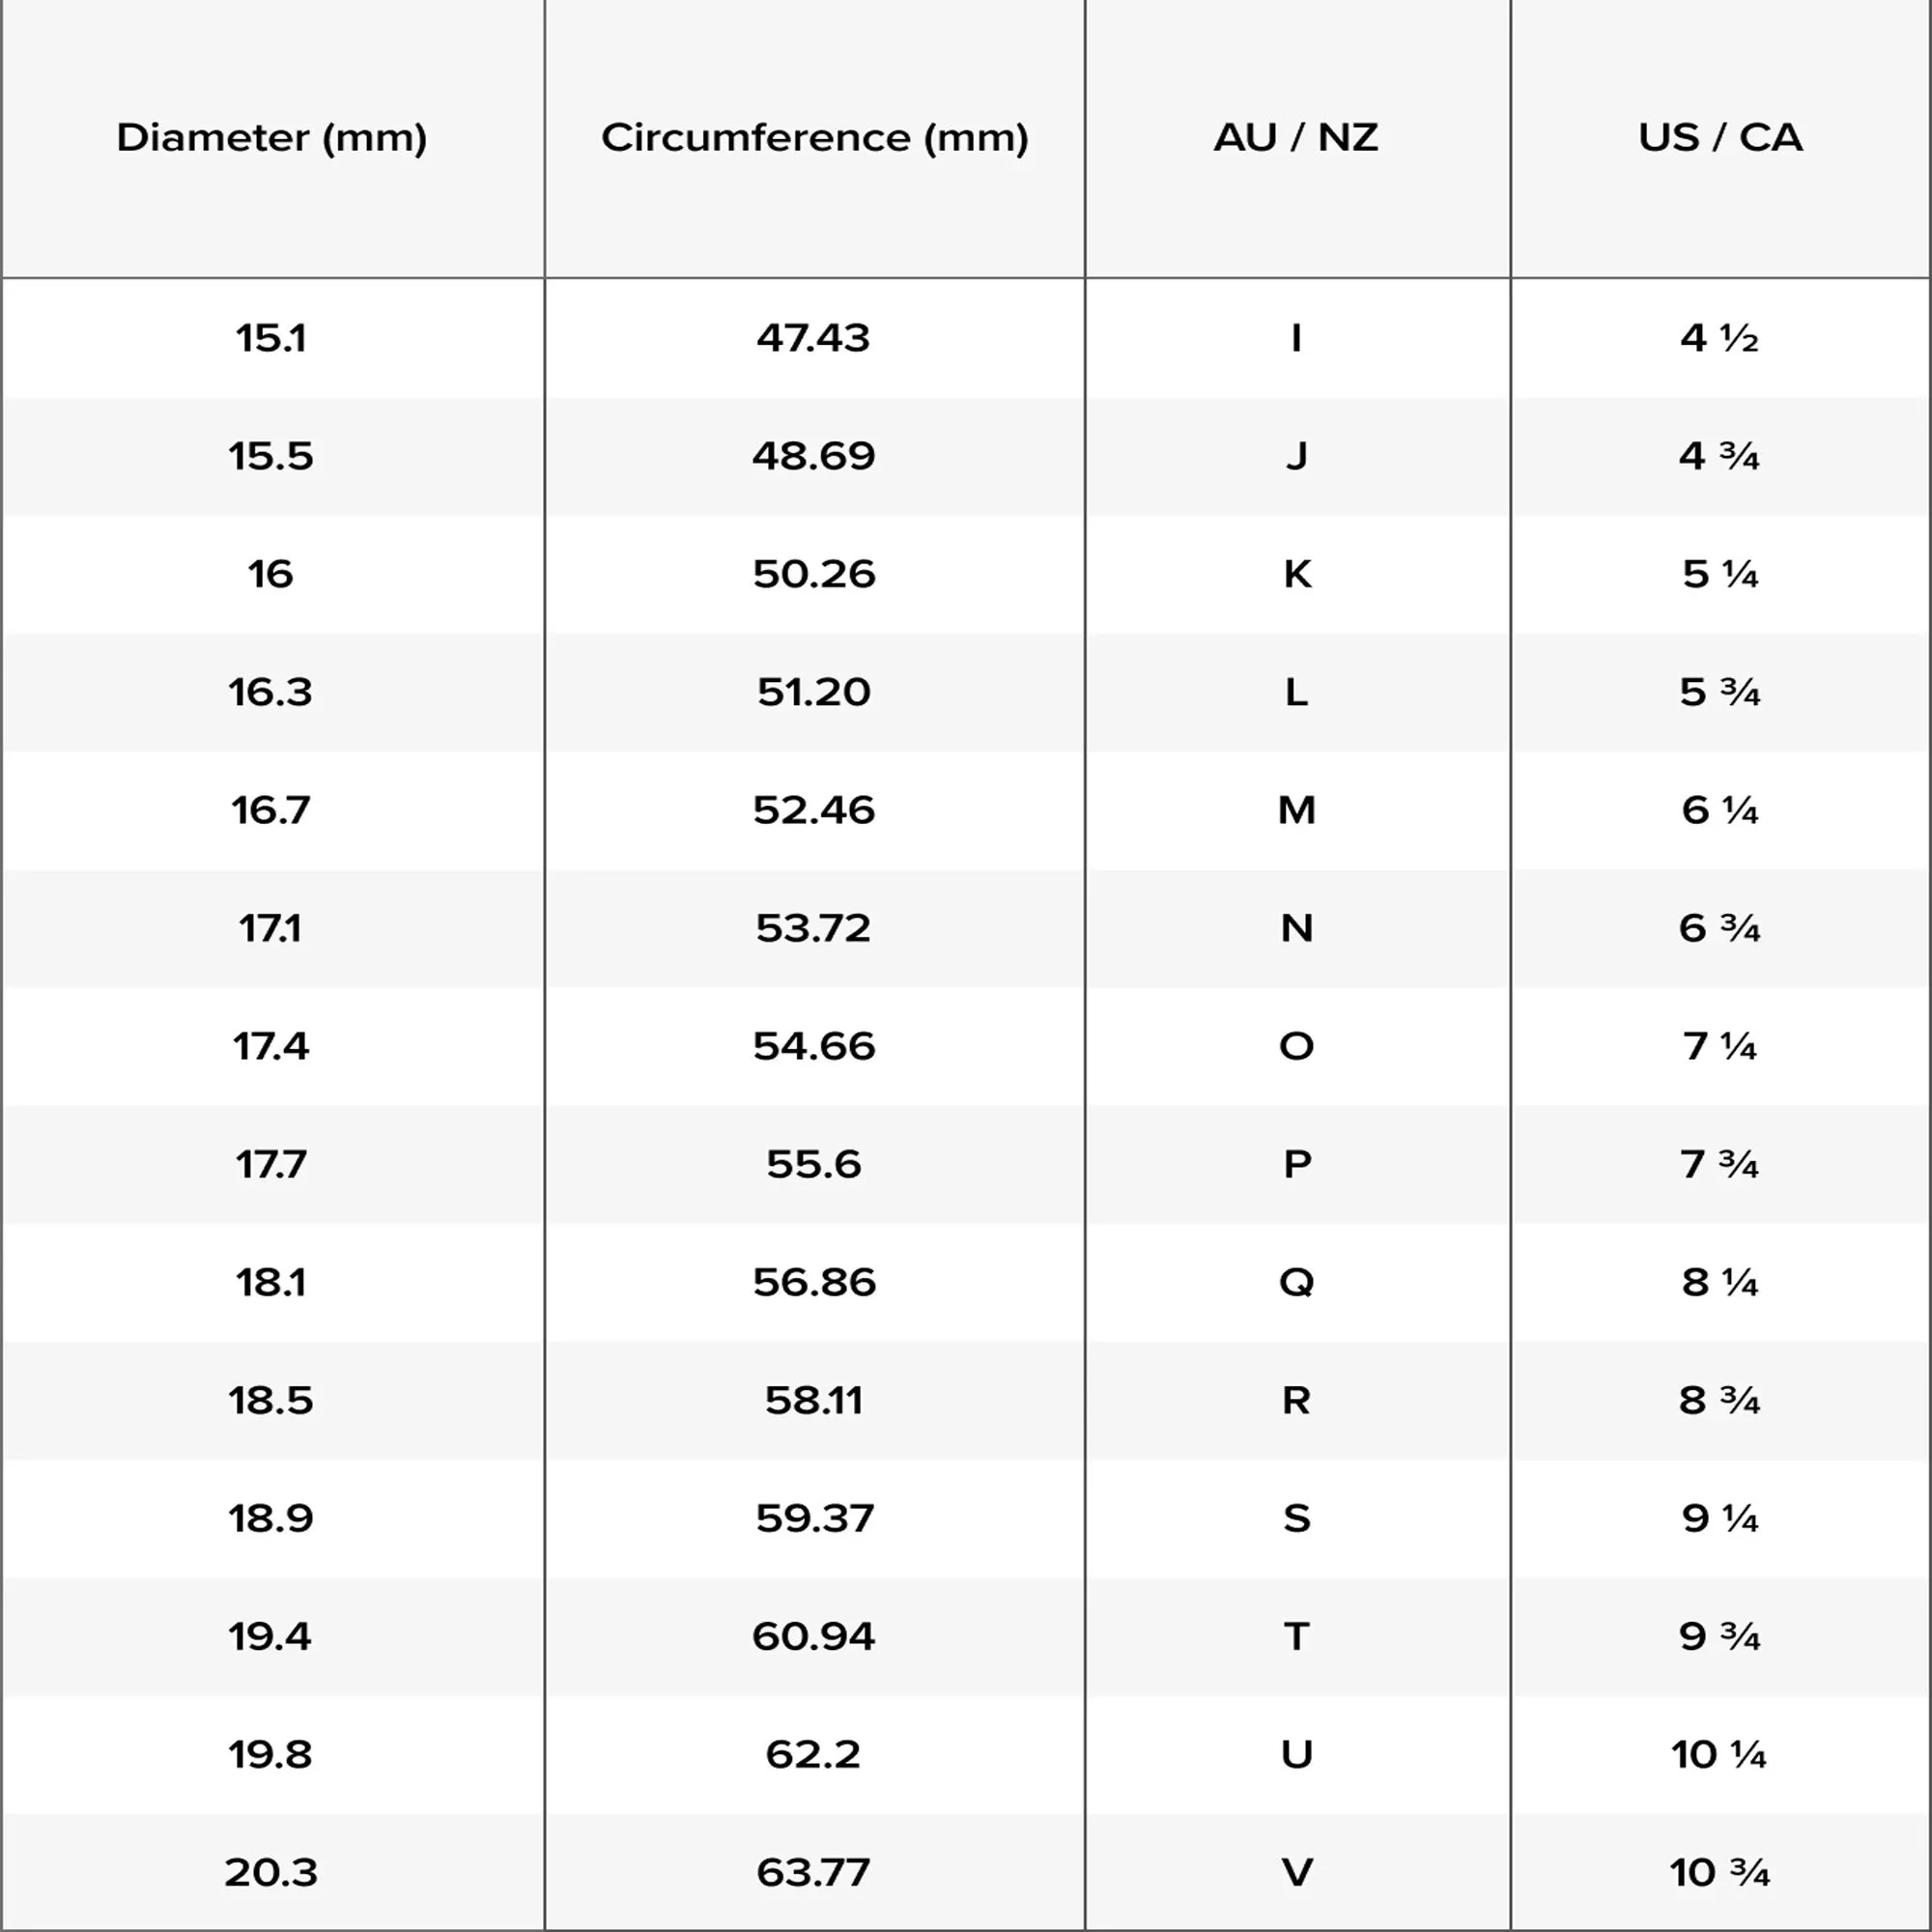Click US size 5 ¾
Image resolution: width=1932 pixels, height=1932 pixels.
click(x=1720, y=692)
